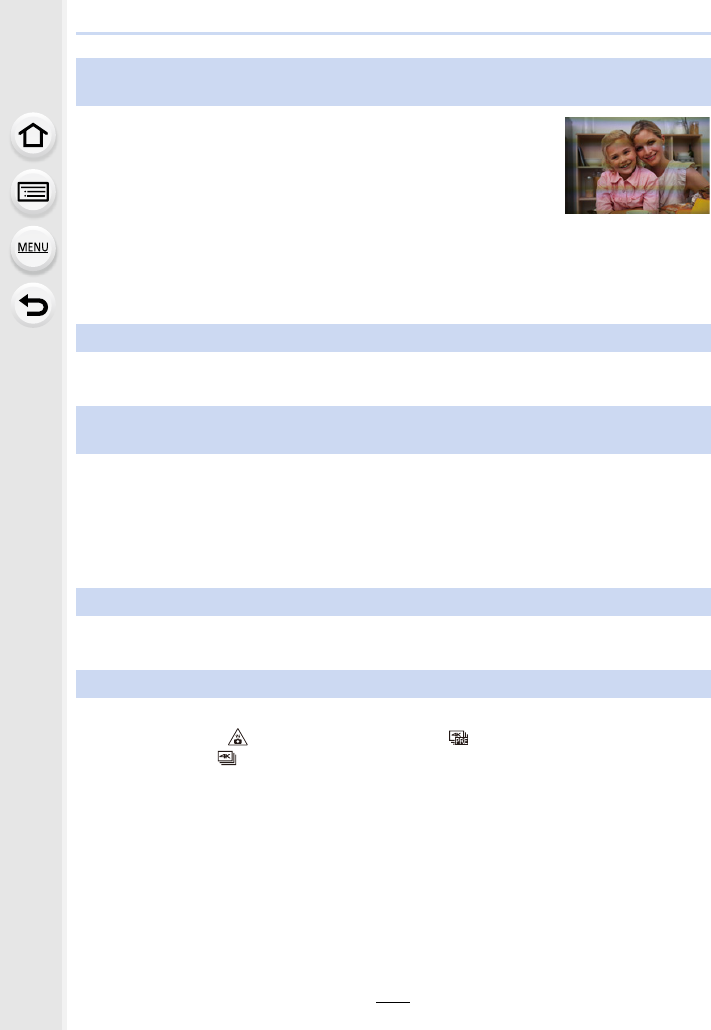Screen dimensions: 711x1030
Task: Select the tall blue heading bar above the photo
Action: tap(393, 81)
